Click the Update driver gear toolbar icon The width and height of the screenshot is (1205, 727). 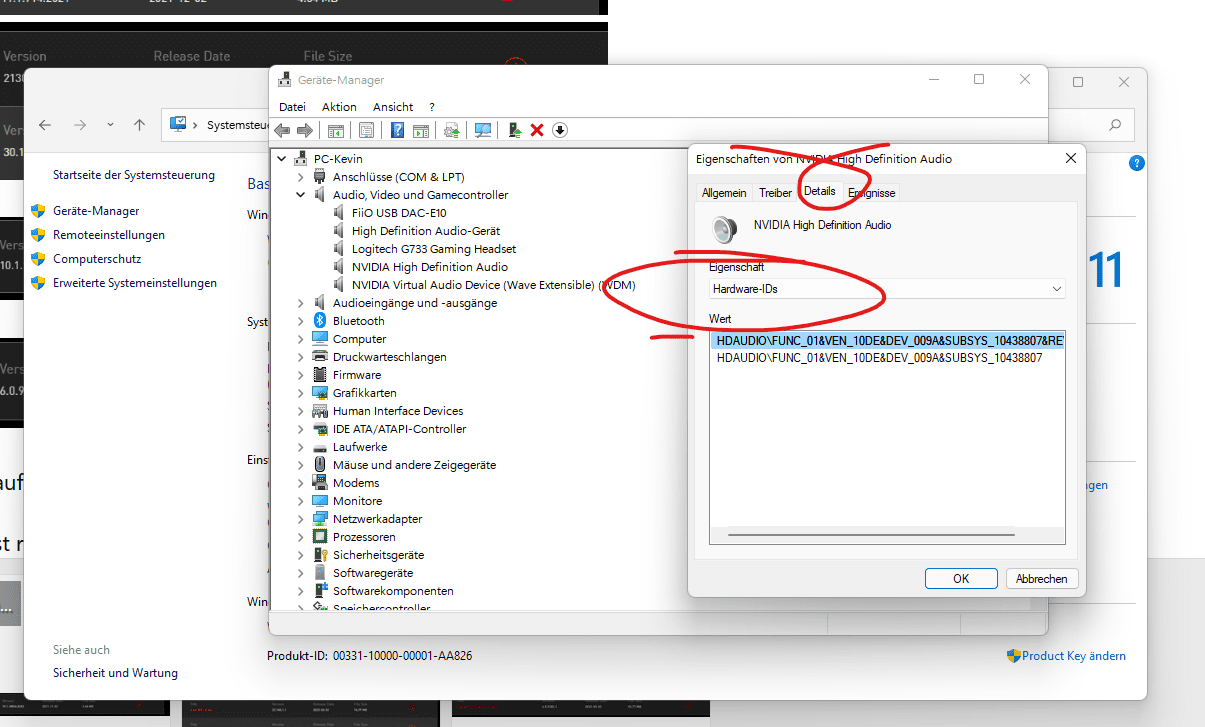(452, 130)
